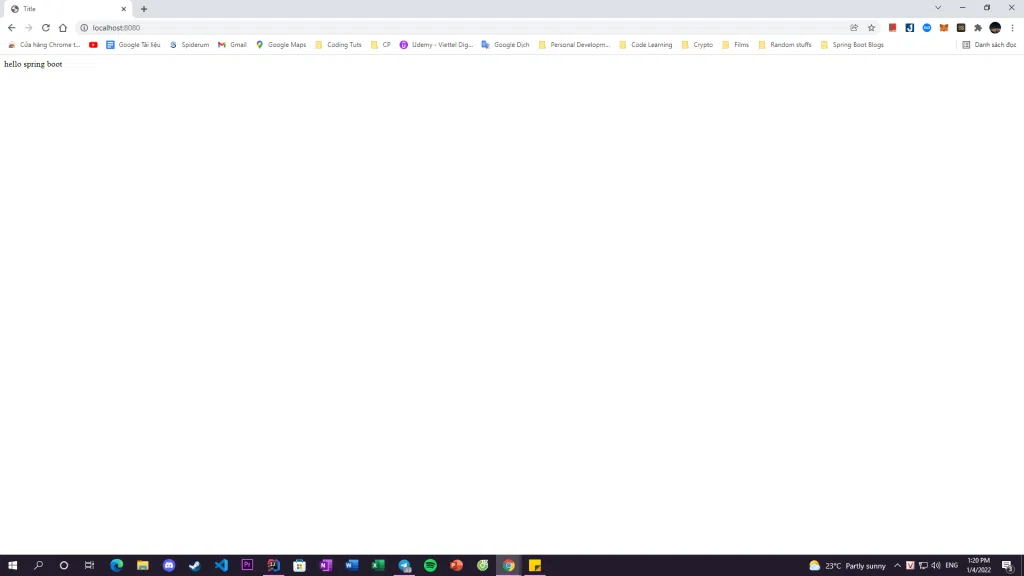This screenshot has height=576, width=1024.
Task: Open OneNote from the taskbar
Action: [326, 566]
